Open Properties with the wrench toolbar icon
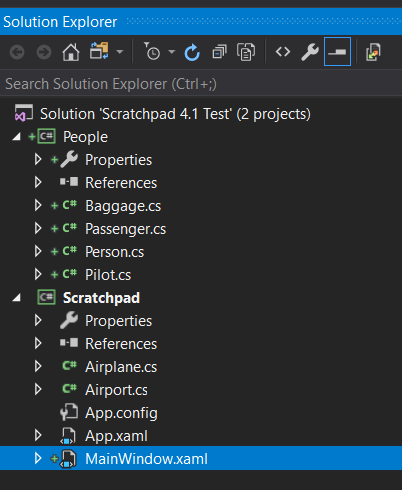This screenshot has width=402, height=490. click(310, 52)
